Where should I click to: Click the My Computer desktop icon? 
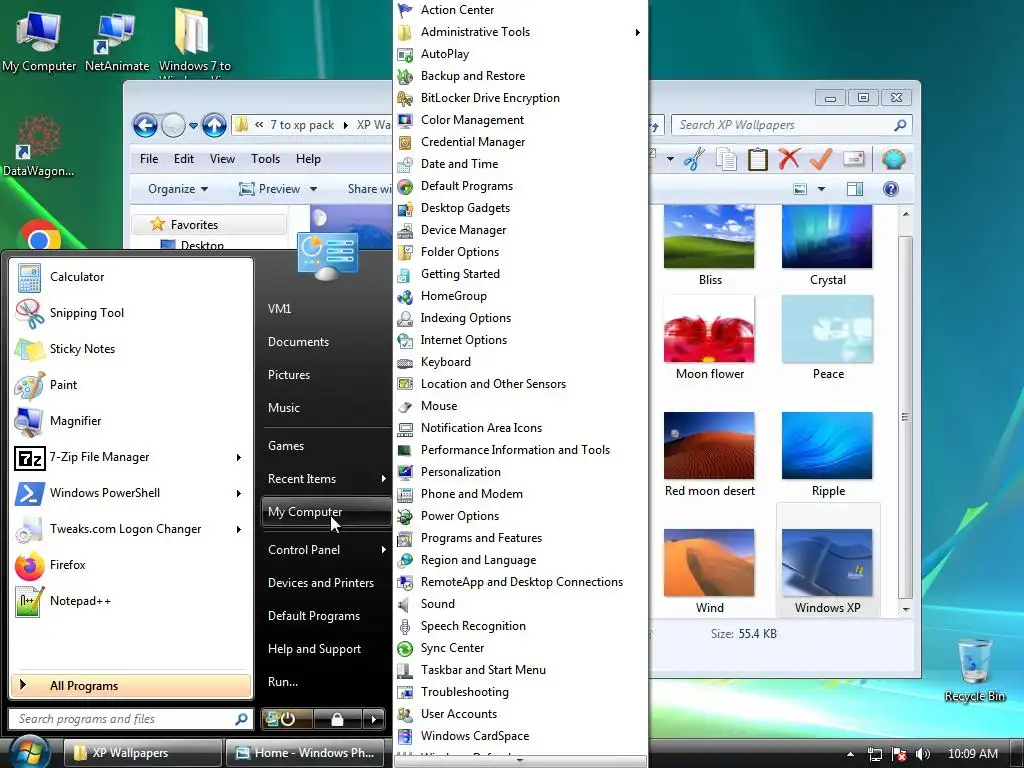[39, 40]
